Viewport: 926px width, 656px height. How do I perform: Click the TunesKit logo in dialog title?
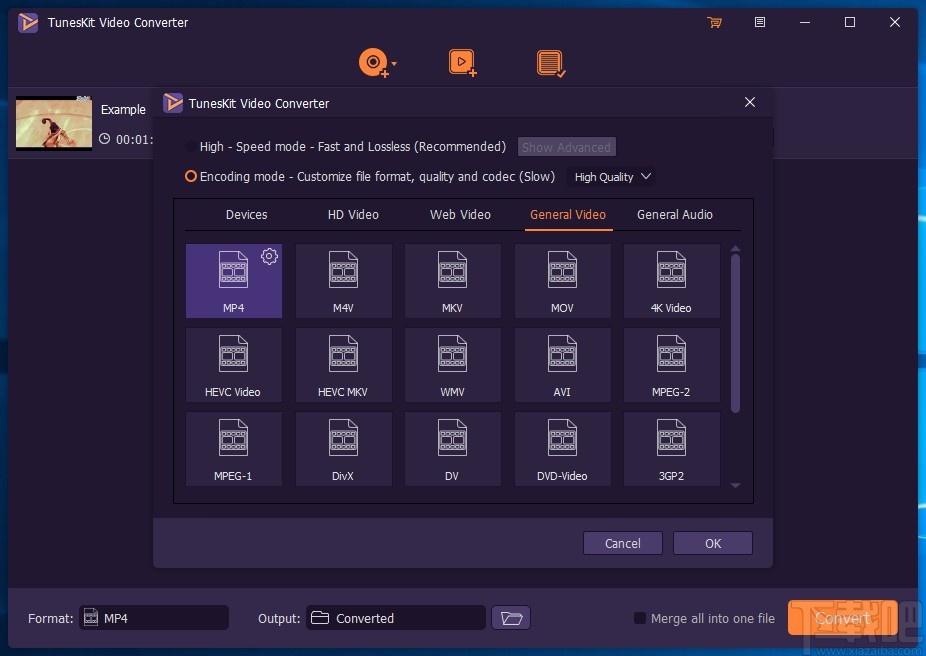coord(173,103)
